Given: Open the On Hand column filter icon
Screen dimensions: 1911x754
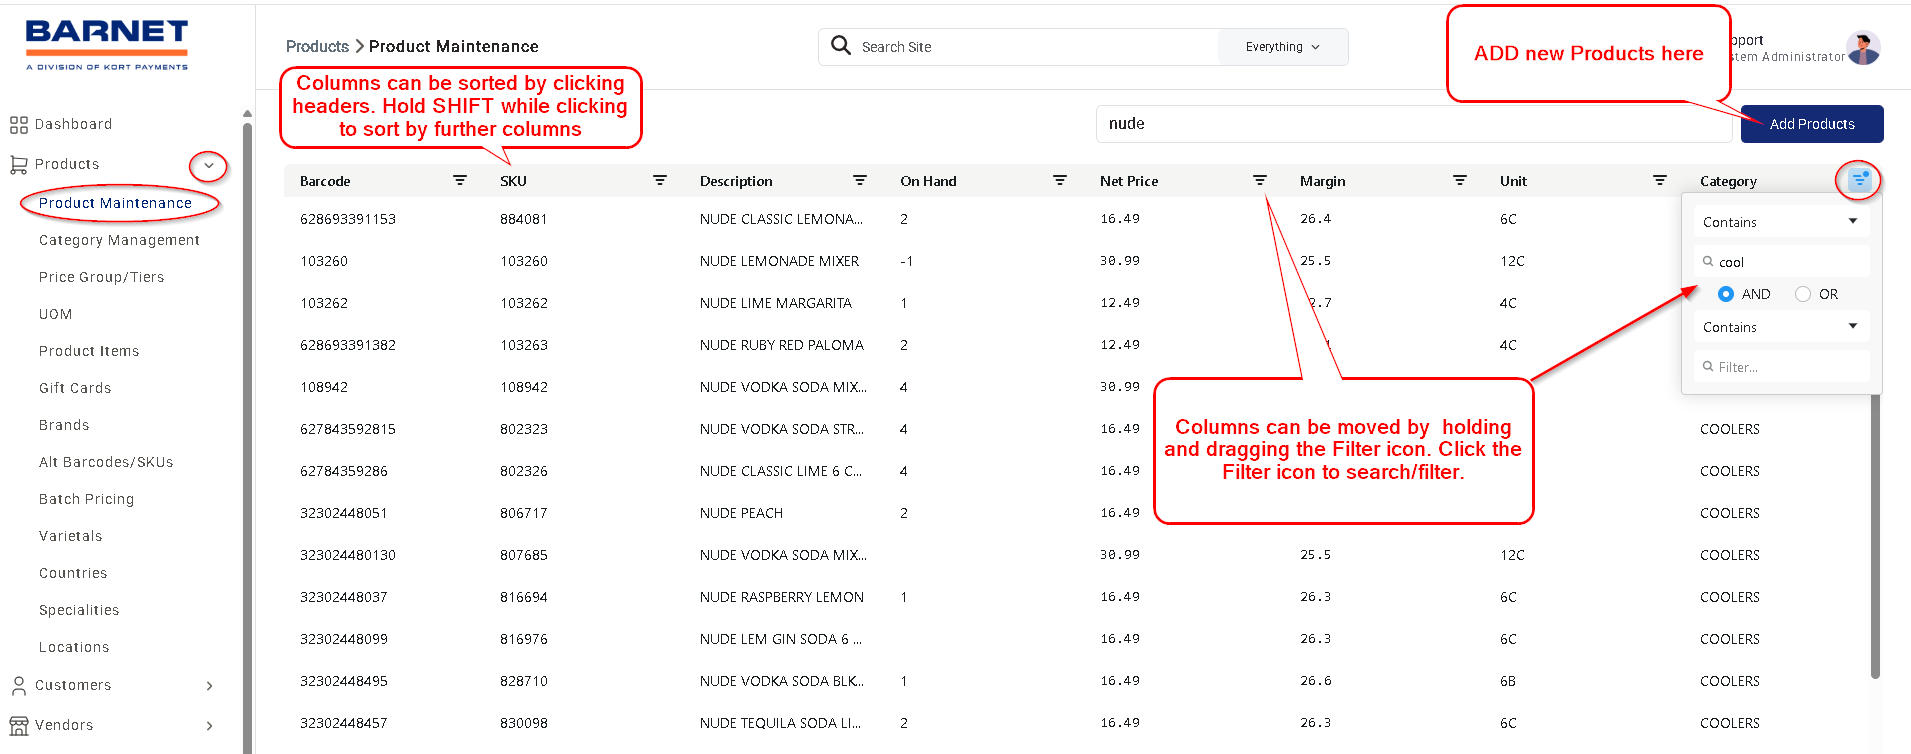Looking at the screenshot, I should point(1060,180).
